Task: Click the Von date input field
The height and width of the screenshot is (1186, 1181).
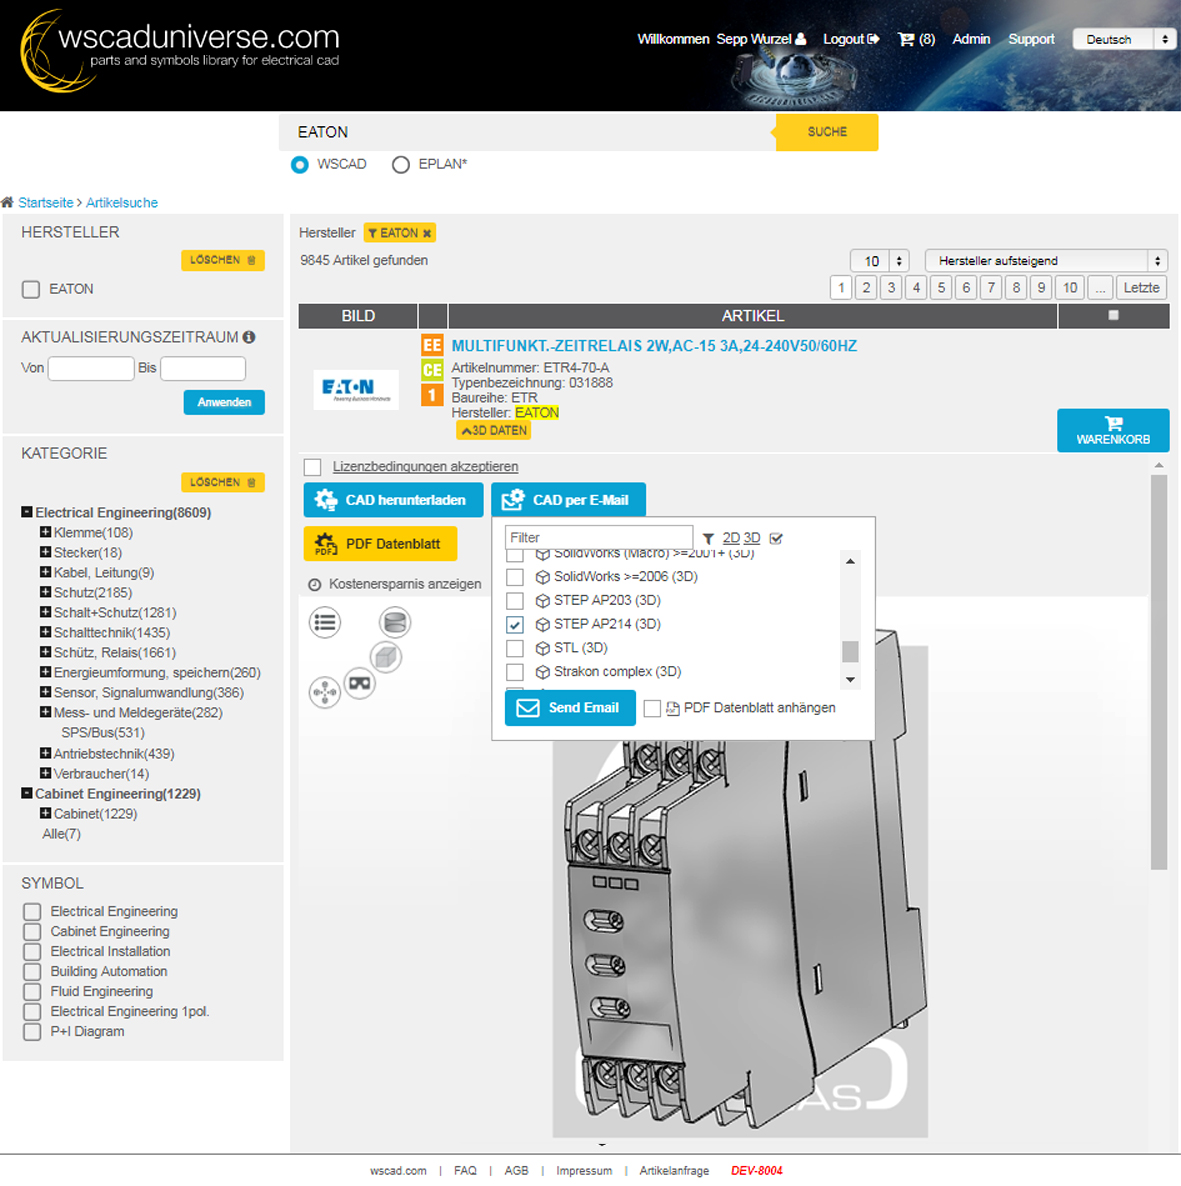Action: 91,368
